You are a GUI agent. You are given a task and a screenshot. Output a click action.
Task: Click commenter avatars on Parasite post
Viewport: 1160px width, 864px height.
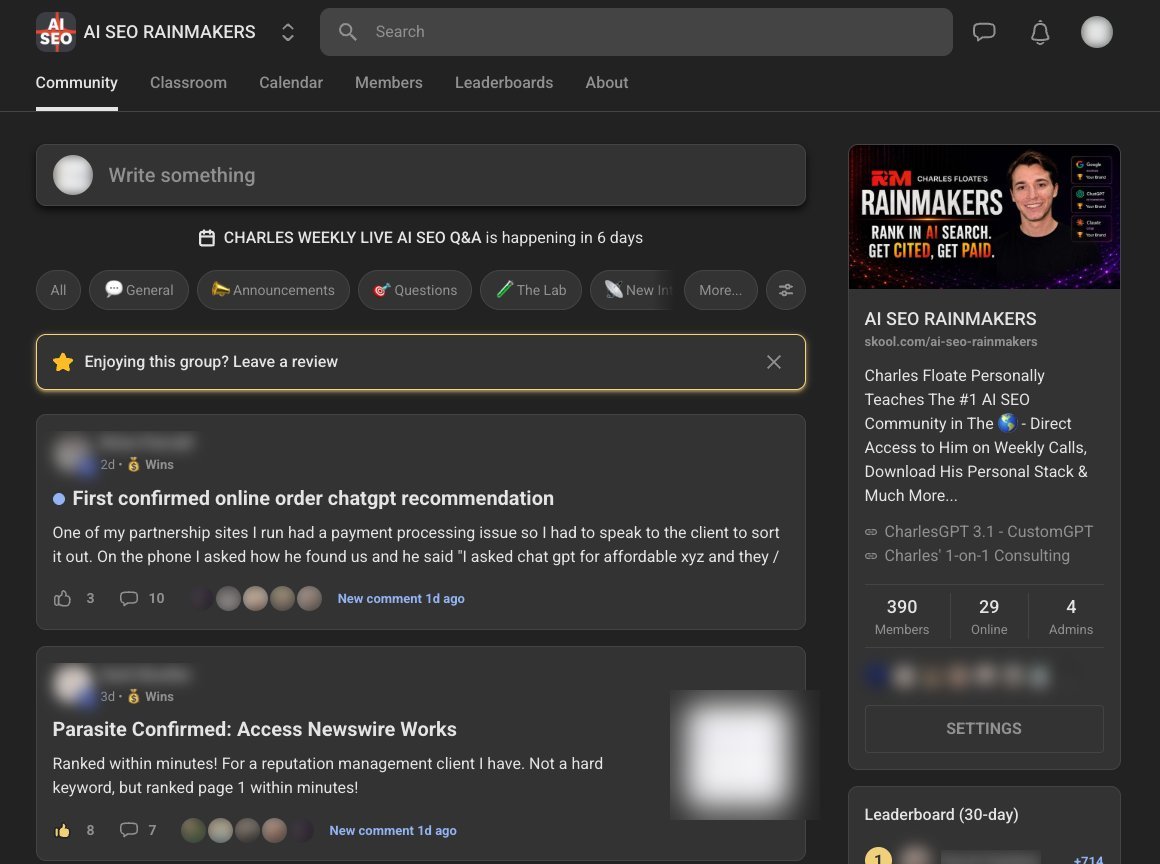247,831
